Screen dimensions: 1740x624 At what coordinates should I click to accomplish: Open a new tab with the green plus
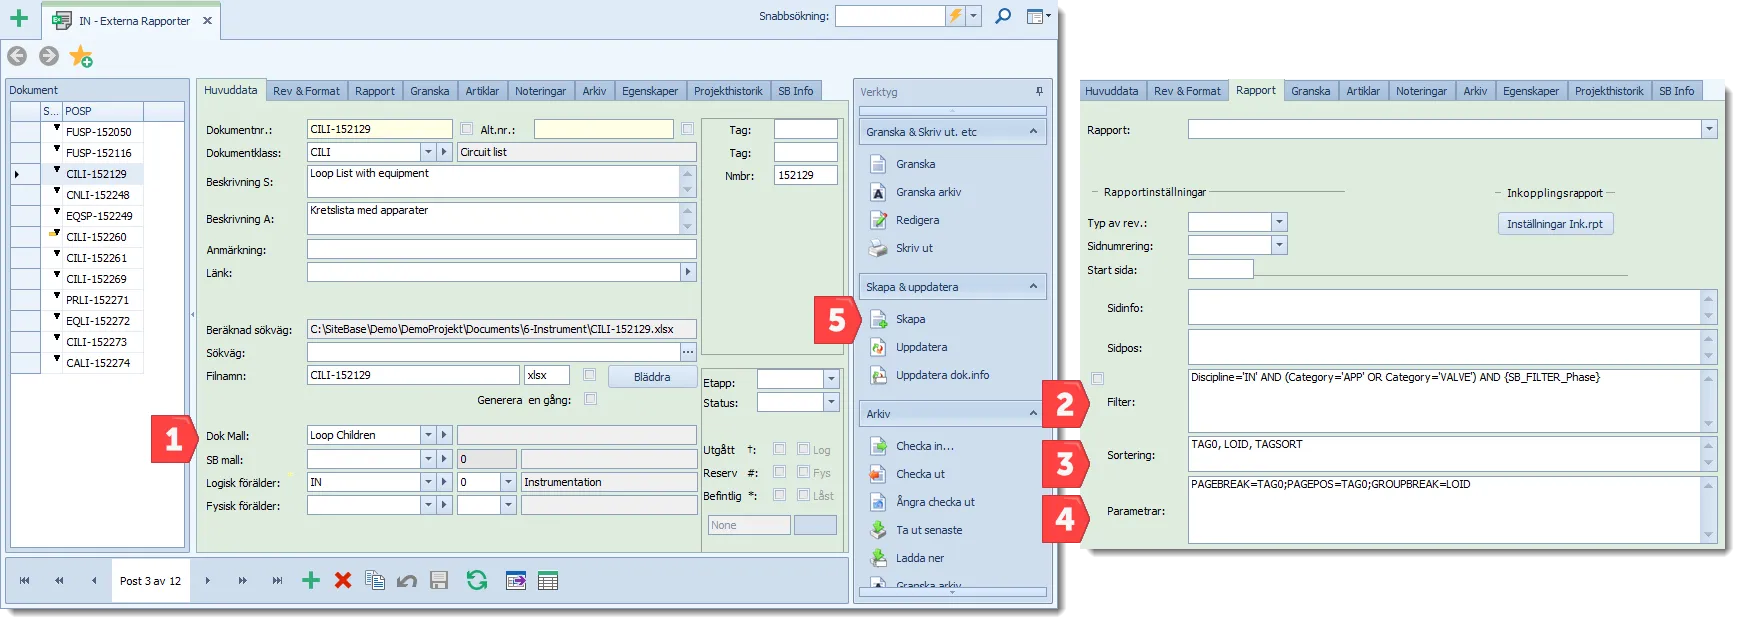point(19,18)
